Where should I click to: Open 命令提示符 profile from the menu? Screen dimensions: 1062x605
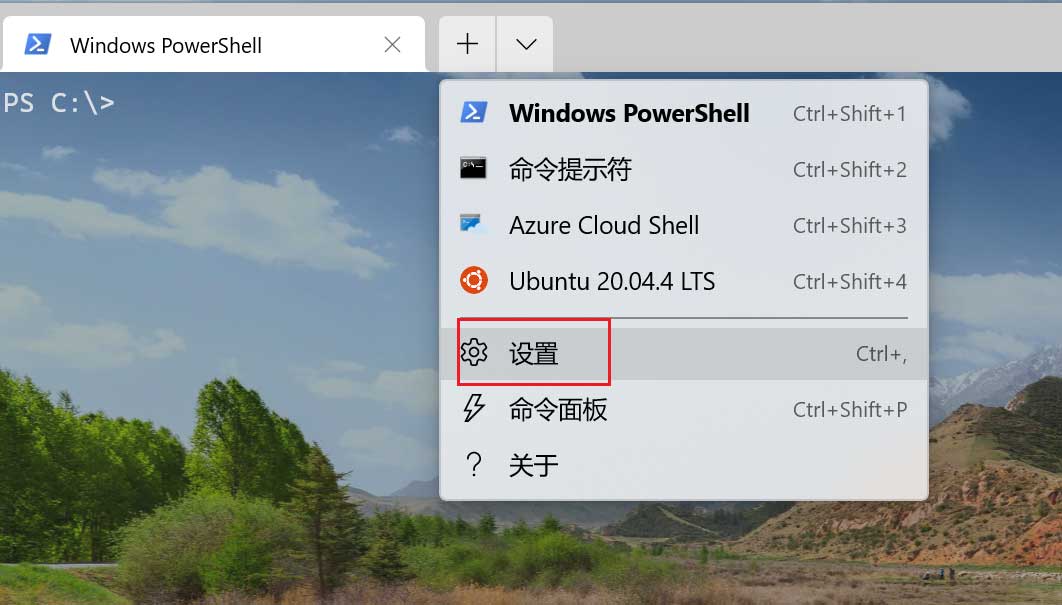[x=683, y=169]
